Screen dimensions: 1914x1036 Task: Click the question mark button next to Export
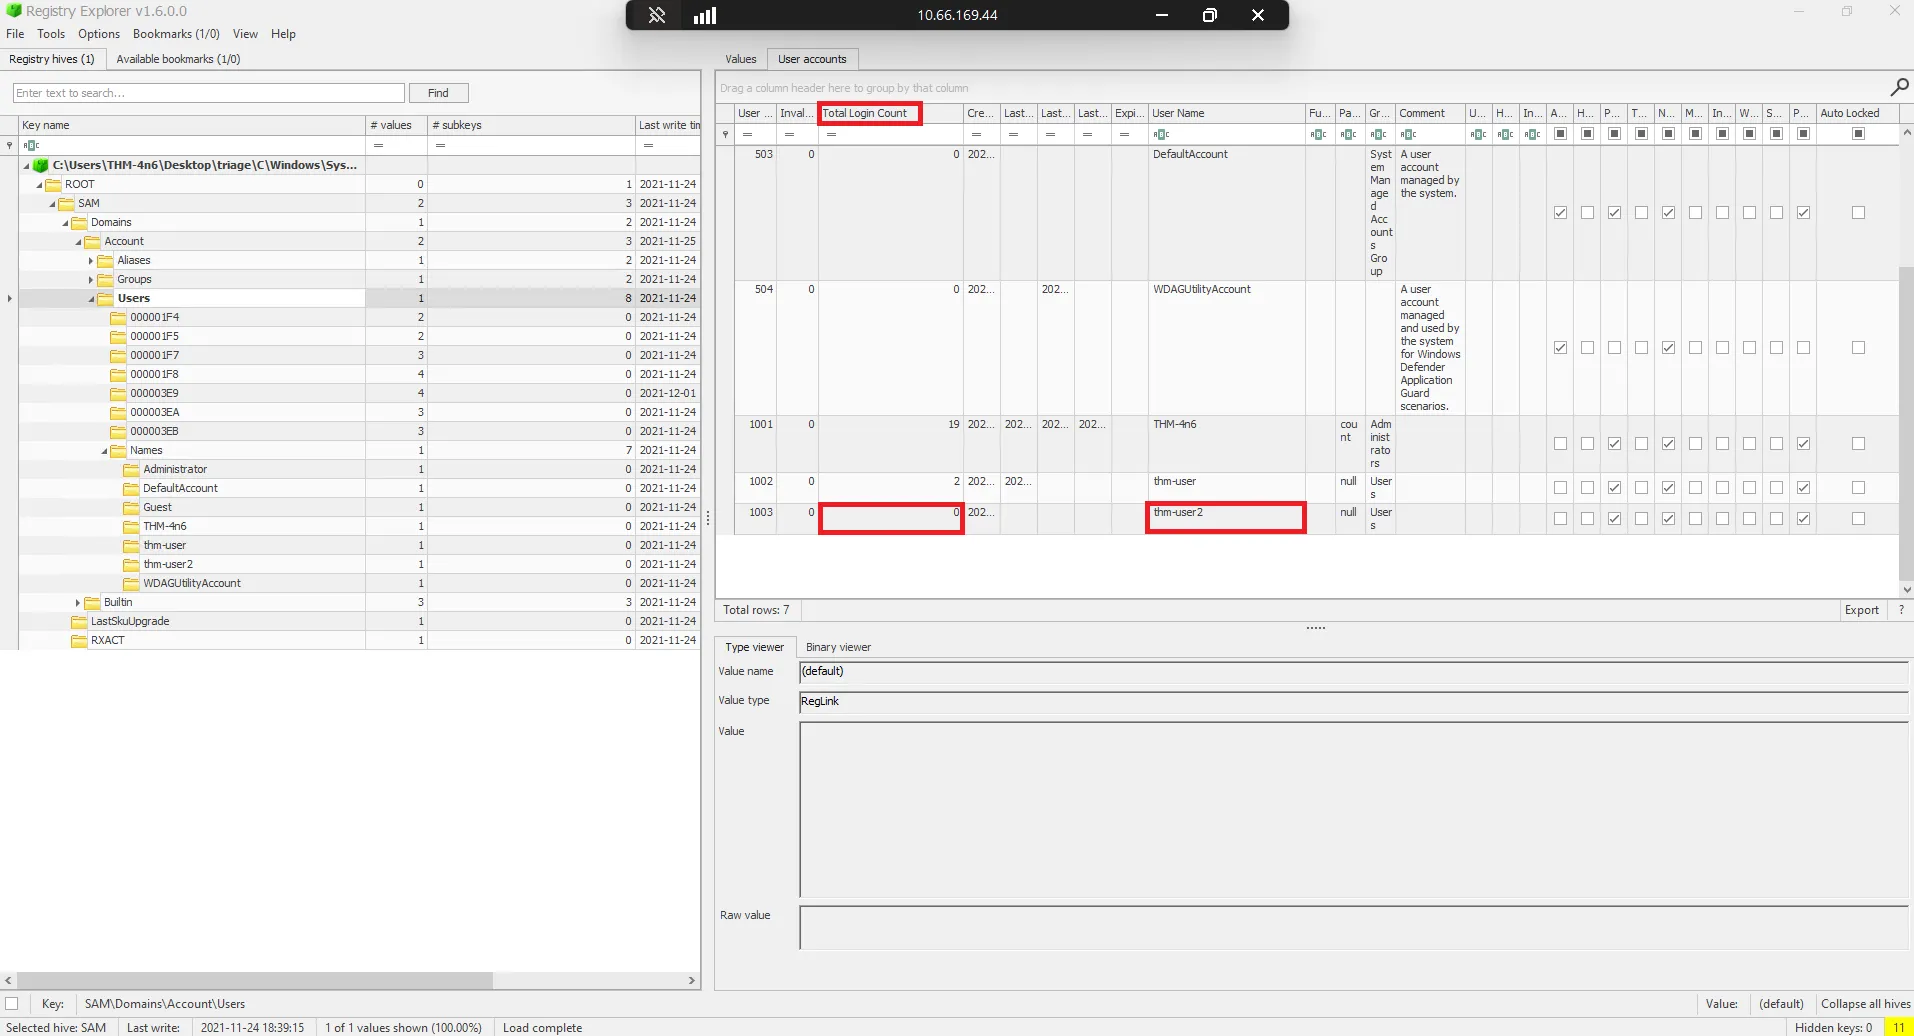1901,610
